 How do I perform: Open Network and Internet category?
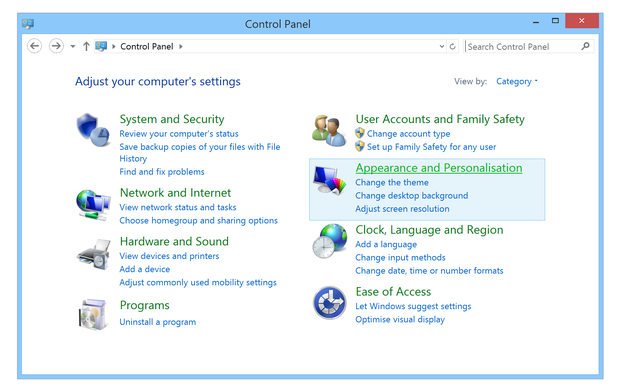[175, 193]
